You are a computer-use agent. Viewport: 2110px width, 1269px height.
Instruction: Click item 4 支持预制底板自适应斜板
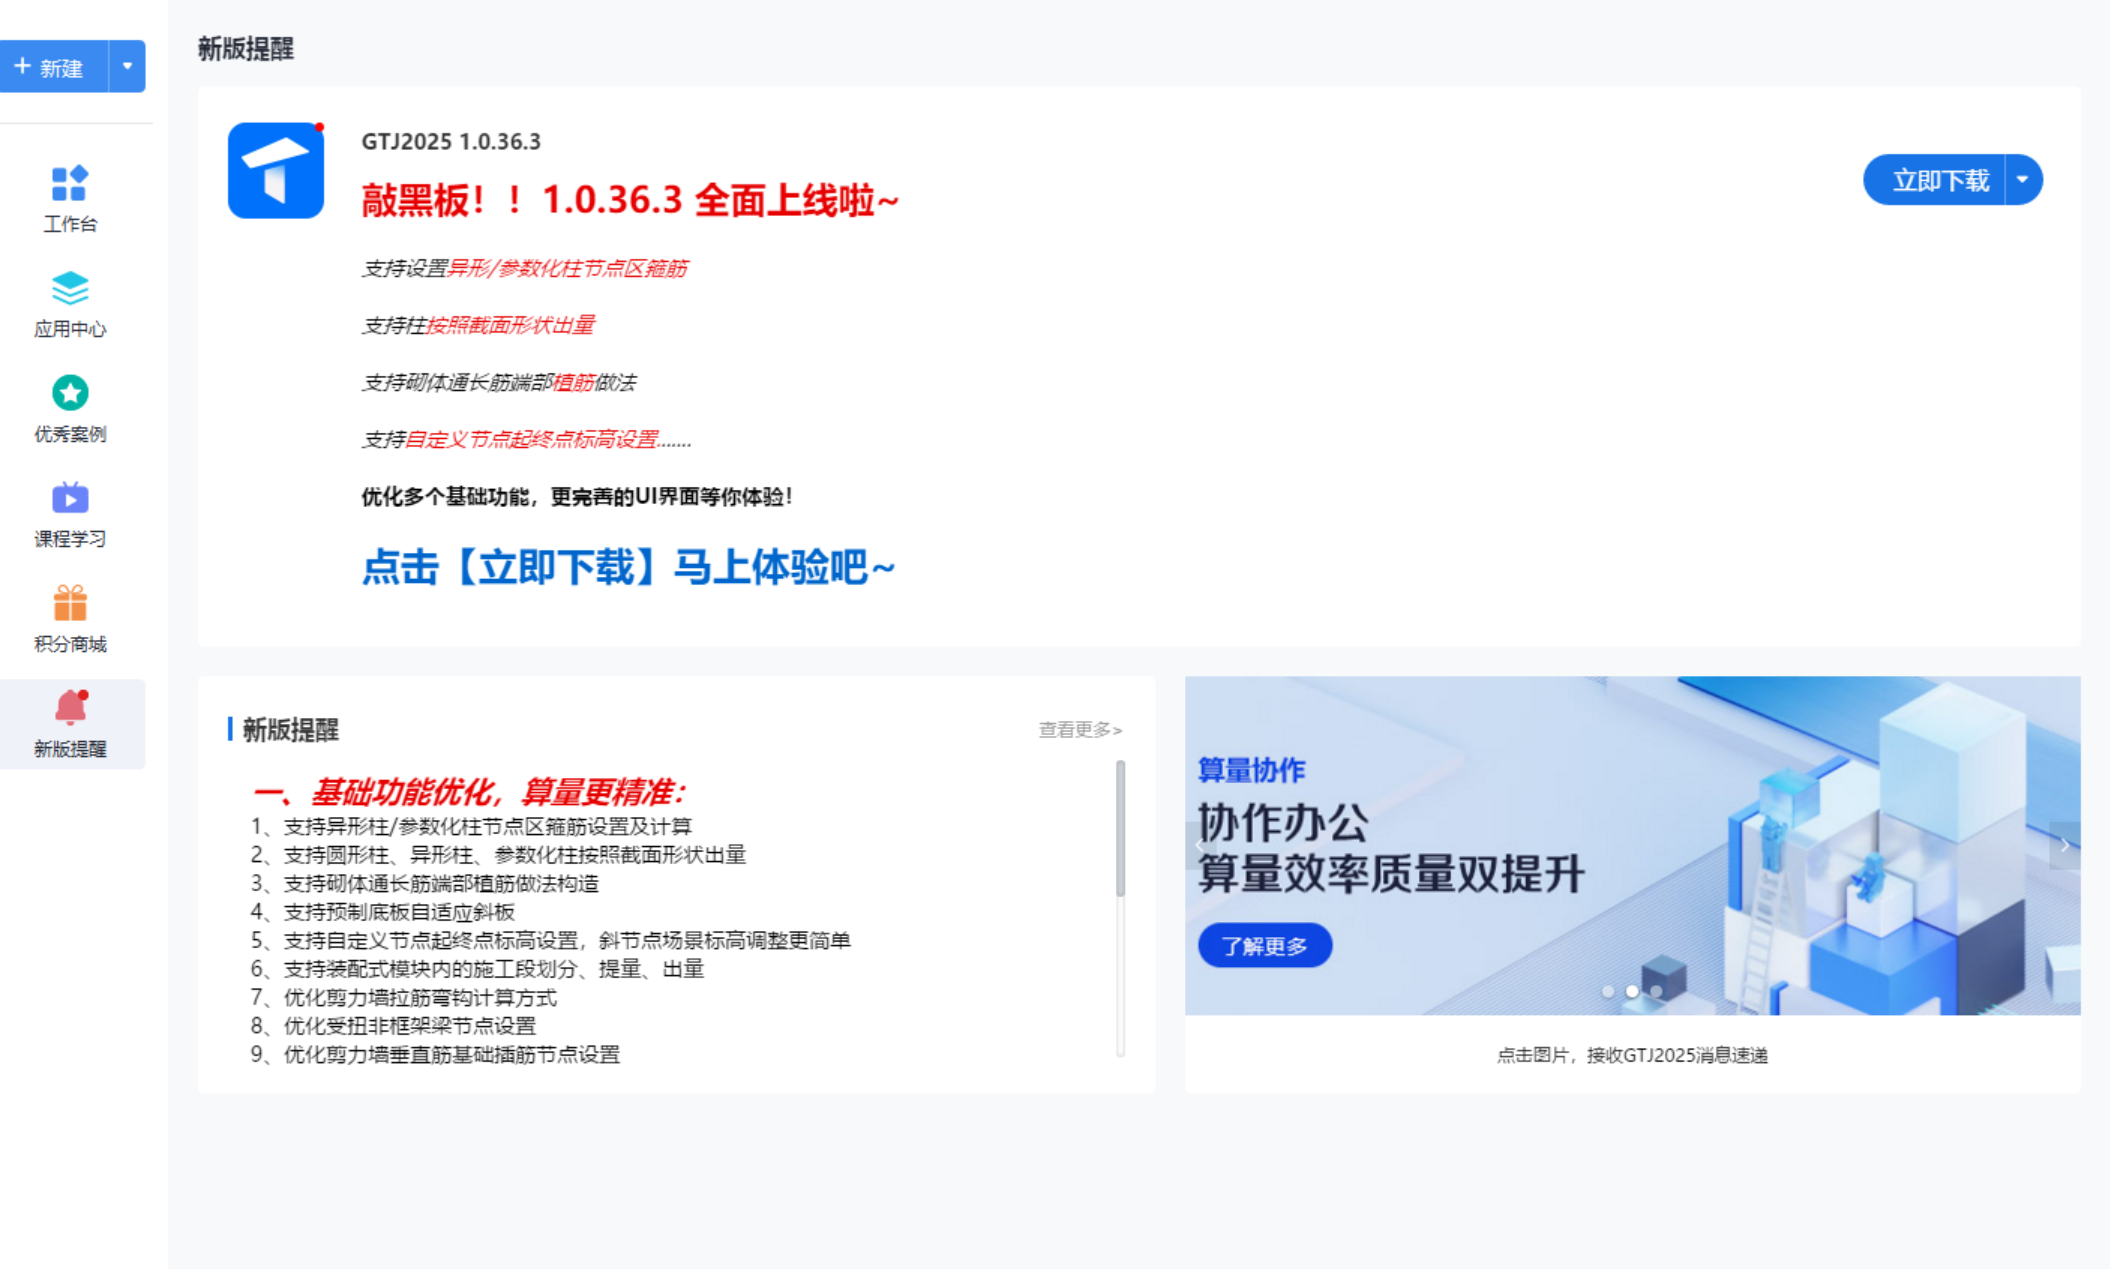382,912
